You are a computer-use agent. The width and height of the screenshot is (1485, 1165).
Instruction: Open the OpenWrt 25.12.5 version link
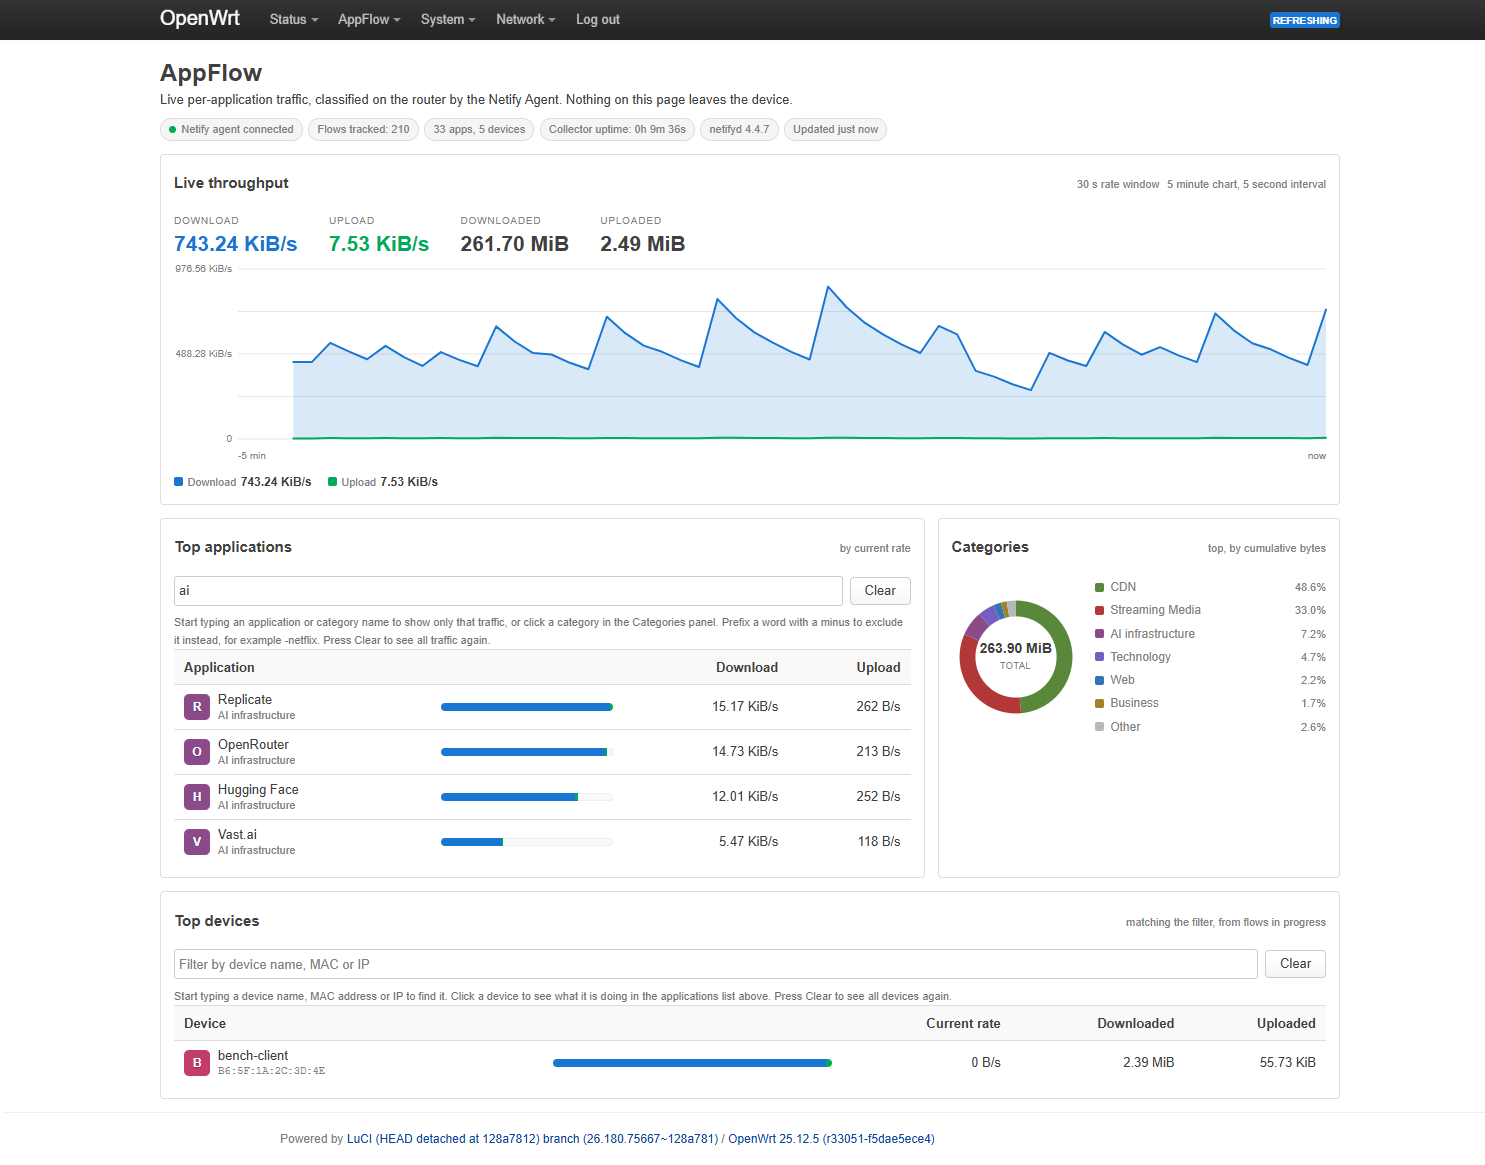click(832, 1139)
